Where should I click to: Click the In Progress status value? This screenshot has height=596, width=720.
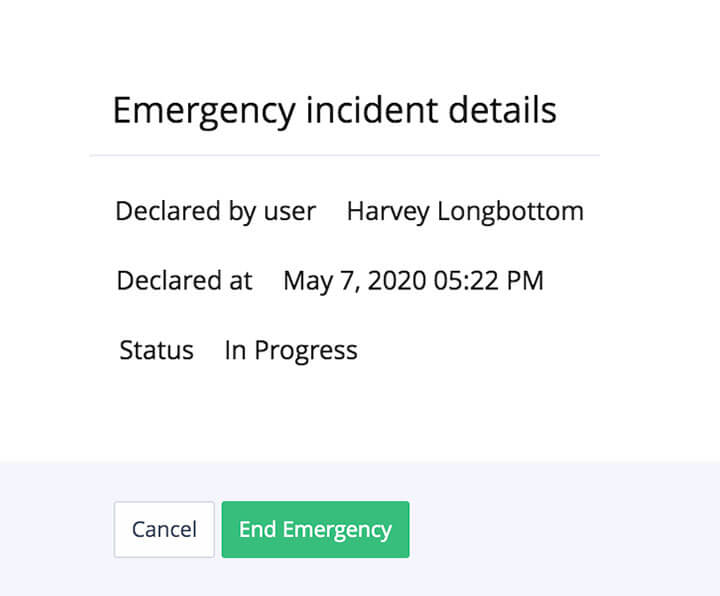coord(291,351)
